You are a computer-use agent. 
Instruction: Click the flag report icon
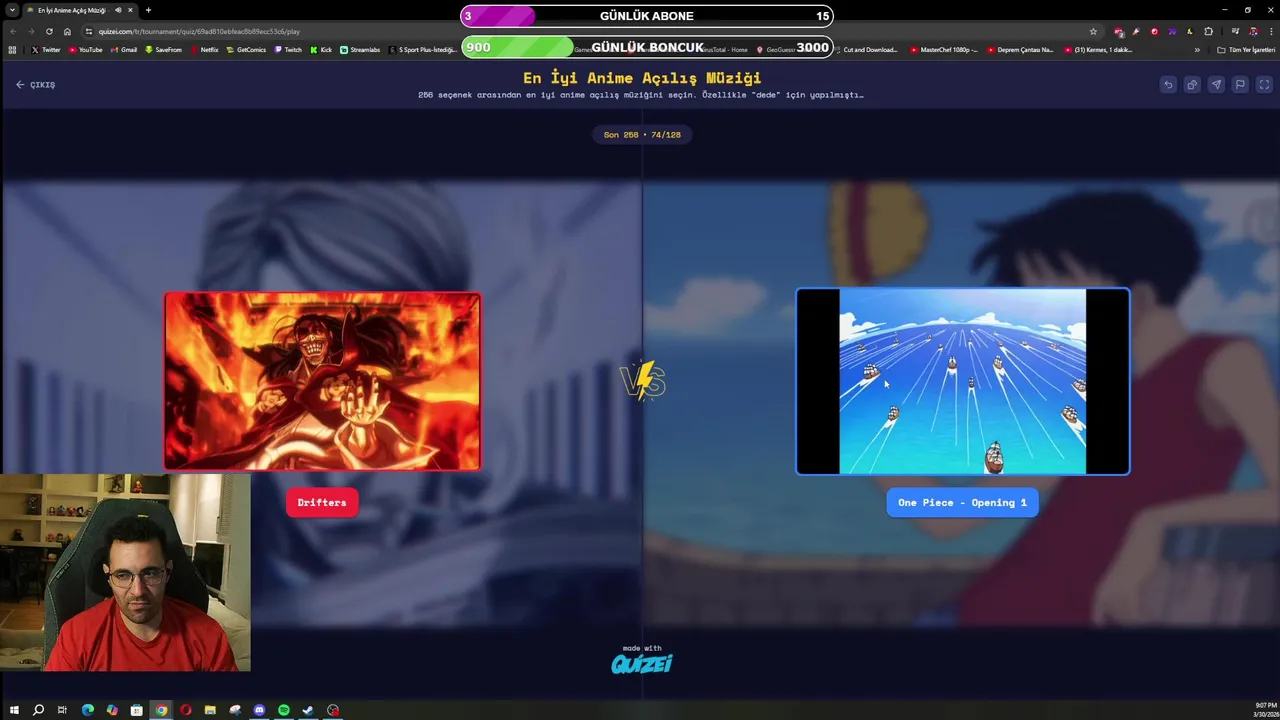pyautogui.click(x=1240, y=85)
